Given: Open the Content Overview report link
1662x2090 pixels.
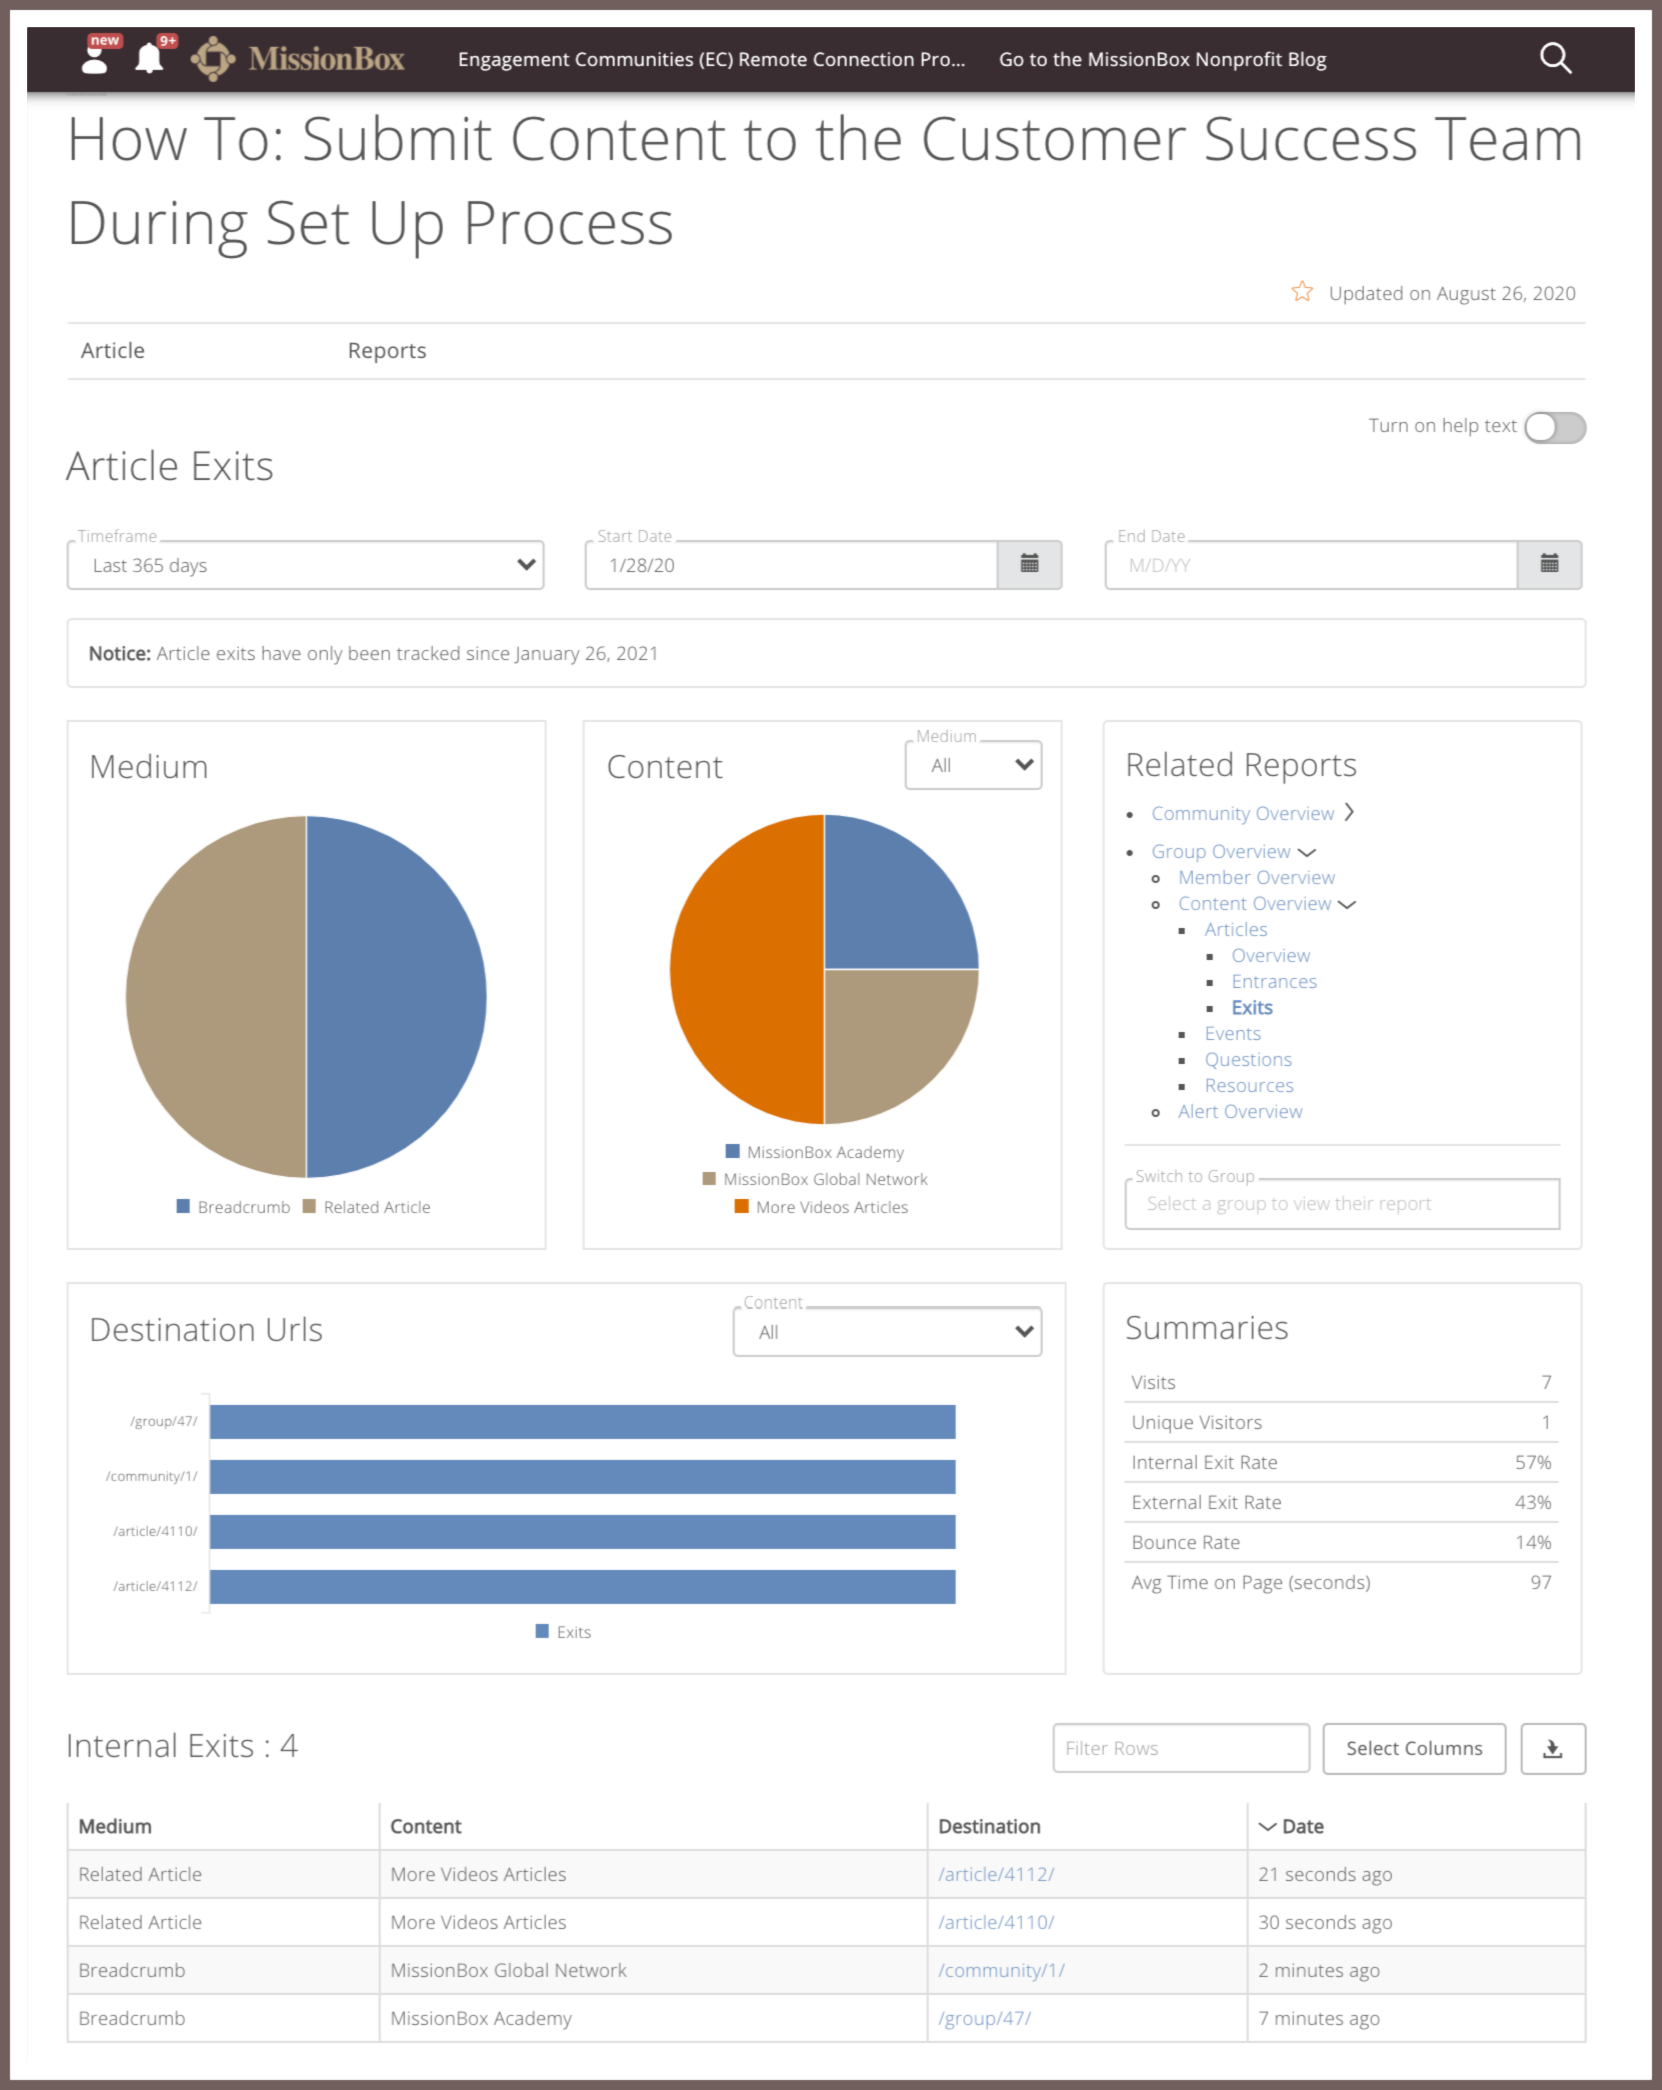Looking at the screenshot, I should tap(1254, 903).
